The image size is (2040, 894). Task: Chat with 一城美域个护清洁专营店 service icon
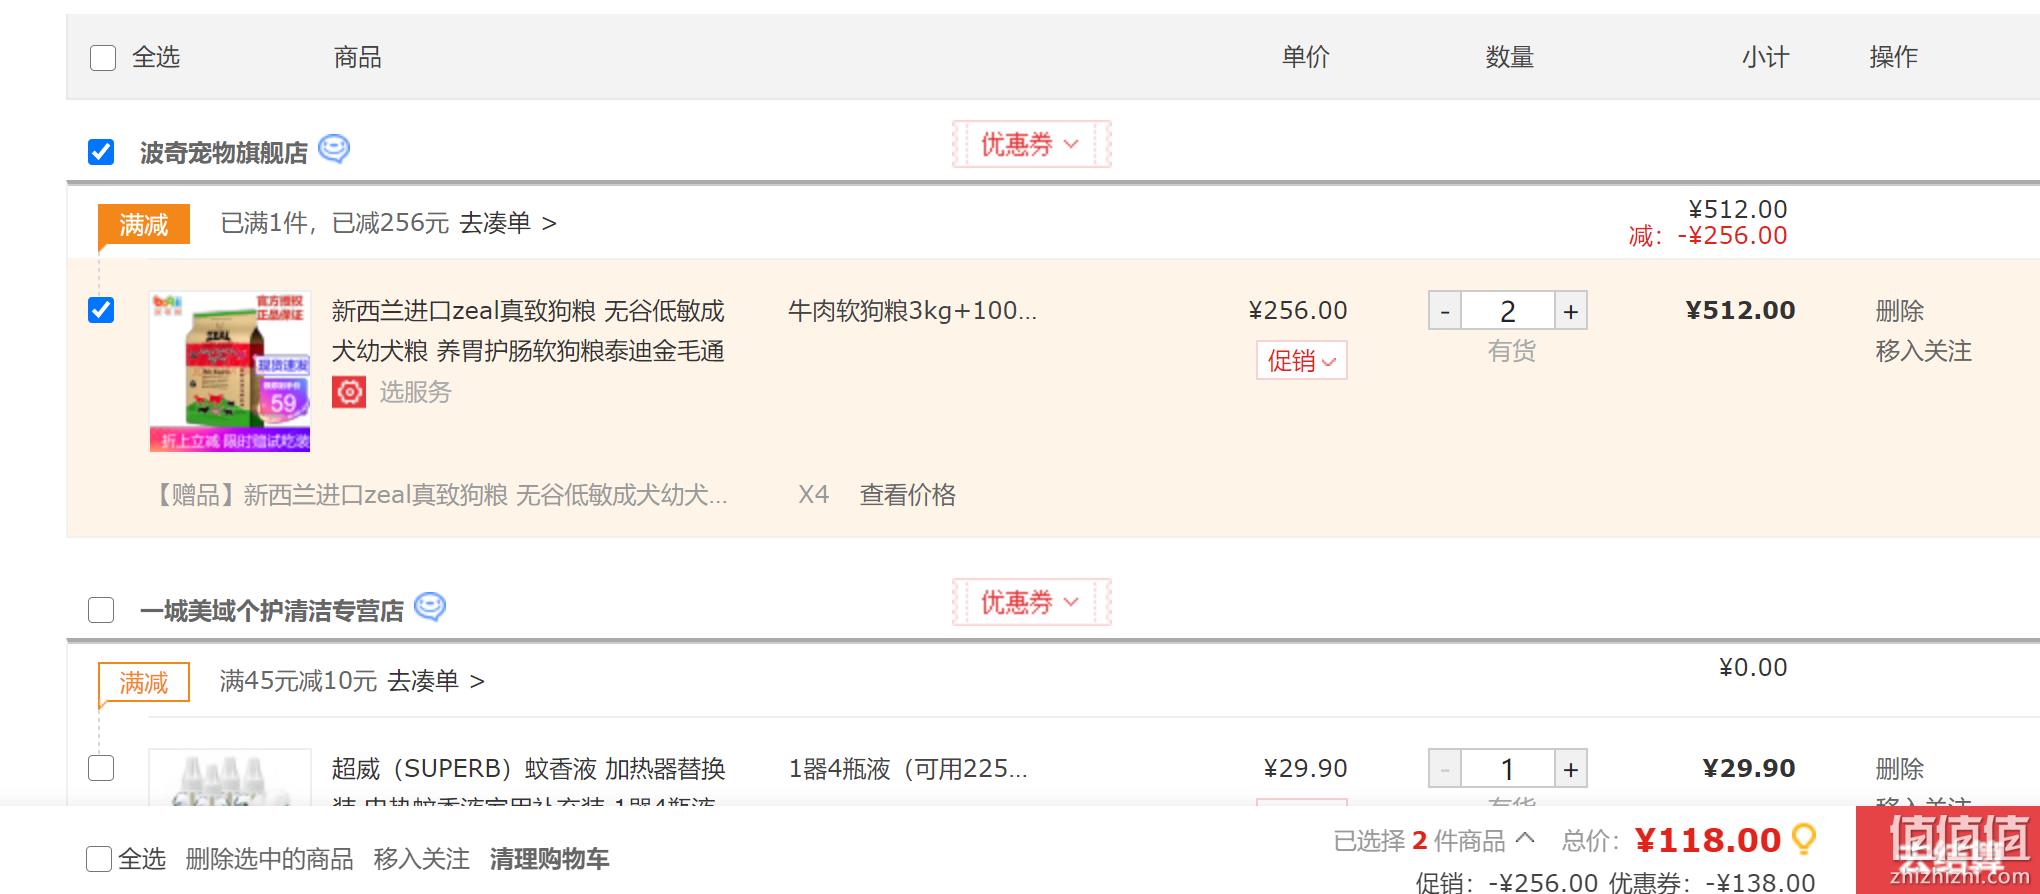430,607
